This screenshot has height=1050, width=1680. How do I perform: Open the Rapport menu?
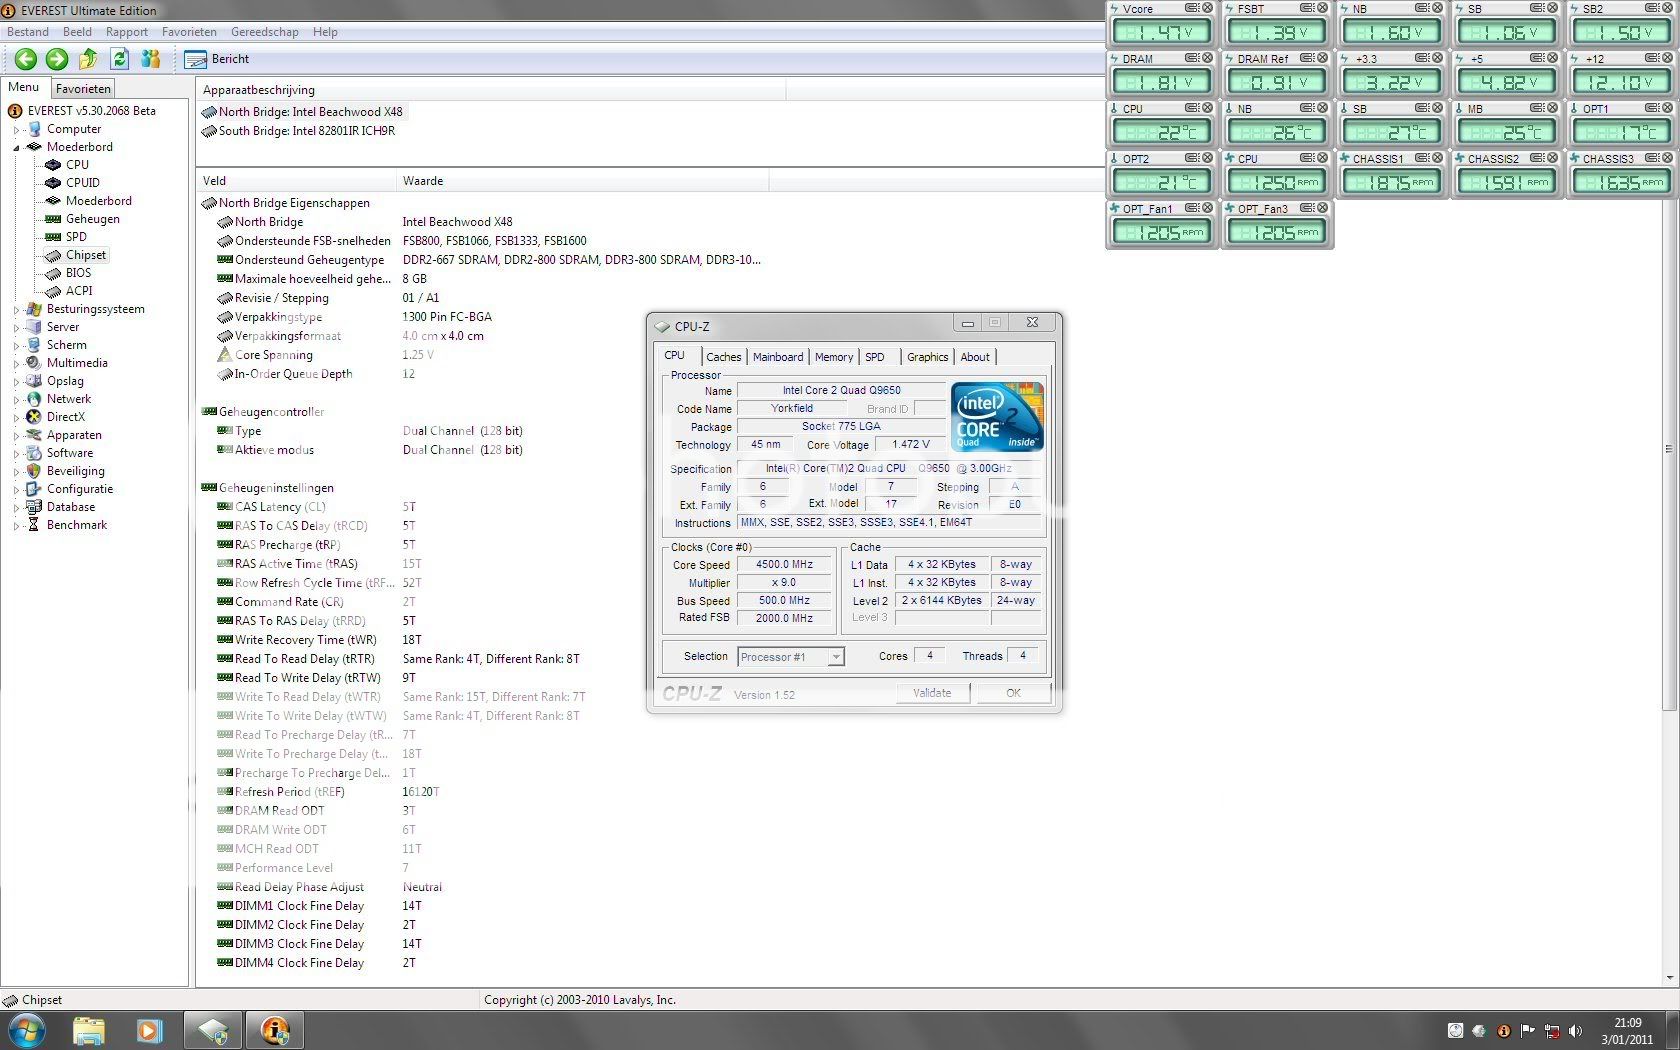[127, 32]
